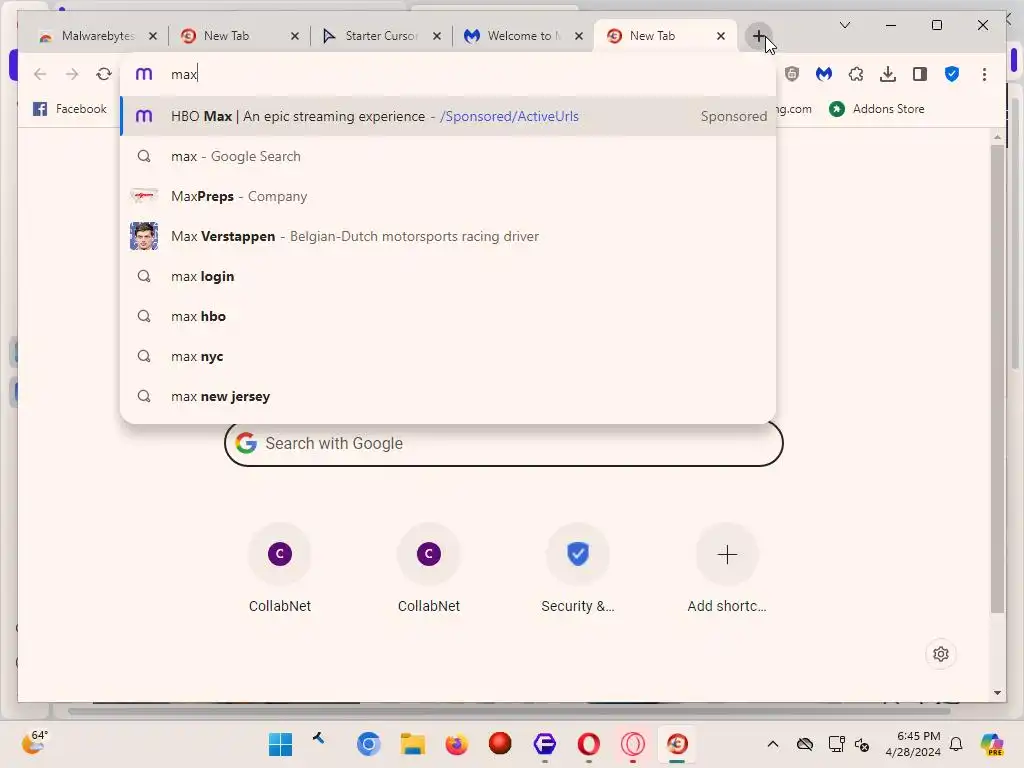Go forward to next page
This screenshot has height=768, width=1024.
coord(72,74)
